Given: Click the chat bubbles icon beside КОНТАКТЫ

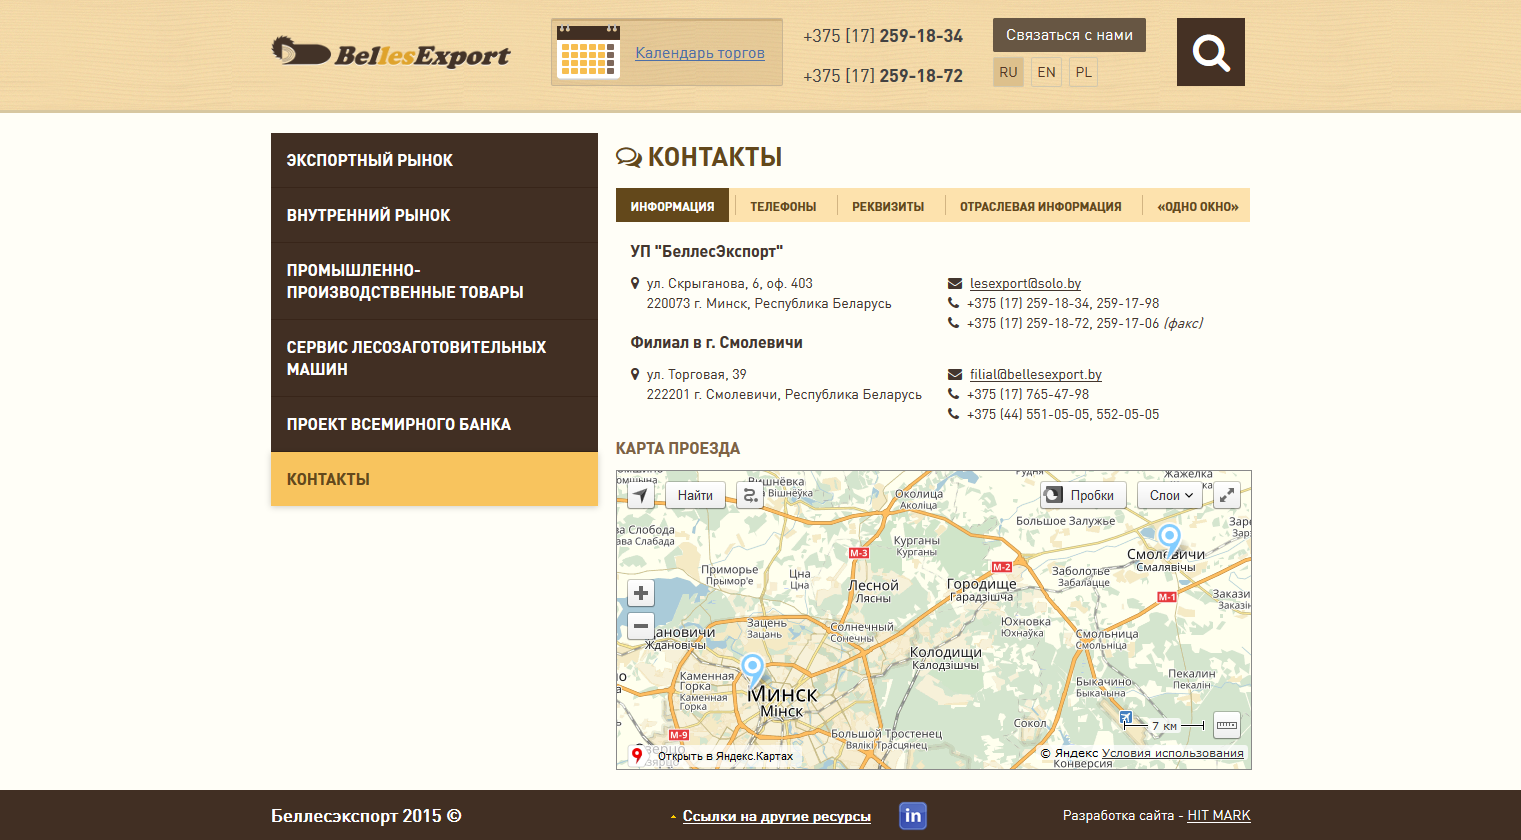Looking at the screenshot, I should pyautogui.click(x=629, y=157).
